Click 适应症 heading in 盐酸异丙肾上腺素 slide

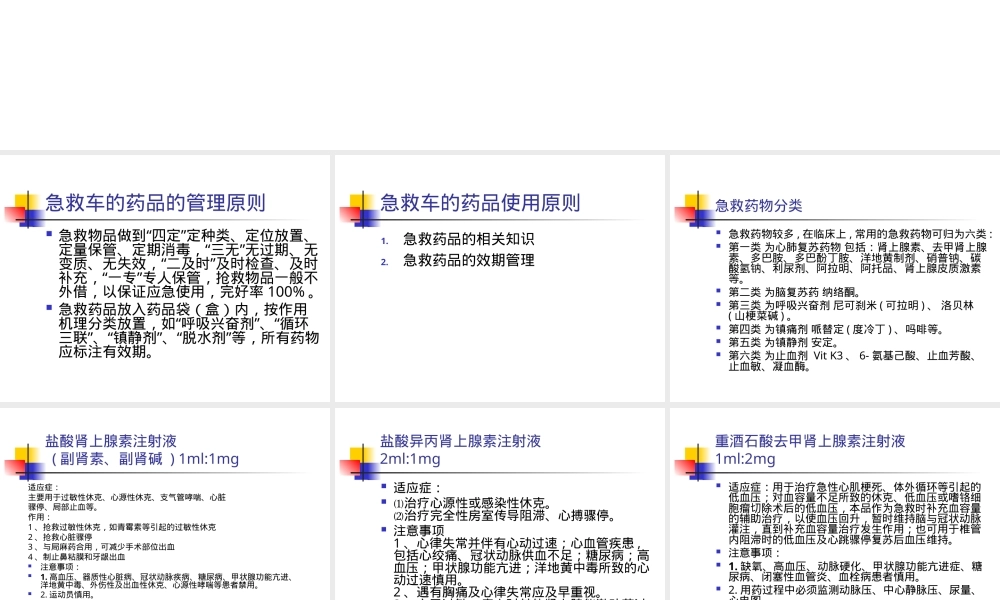point(418,488)
